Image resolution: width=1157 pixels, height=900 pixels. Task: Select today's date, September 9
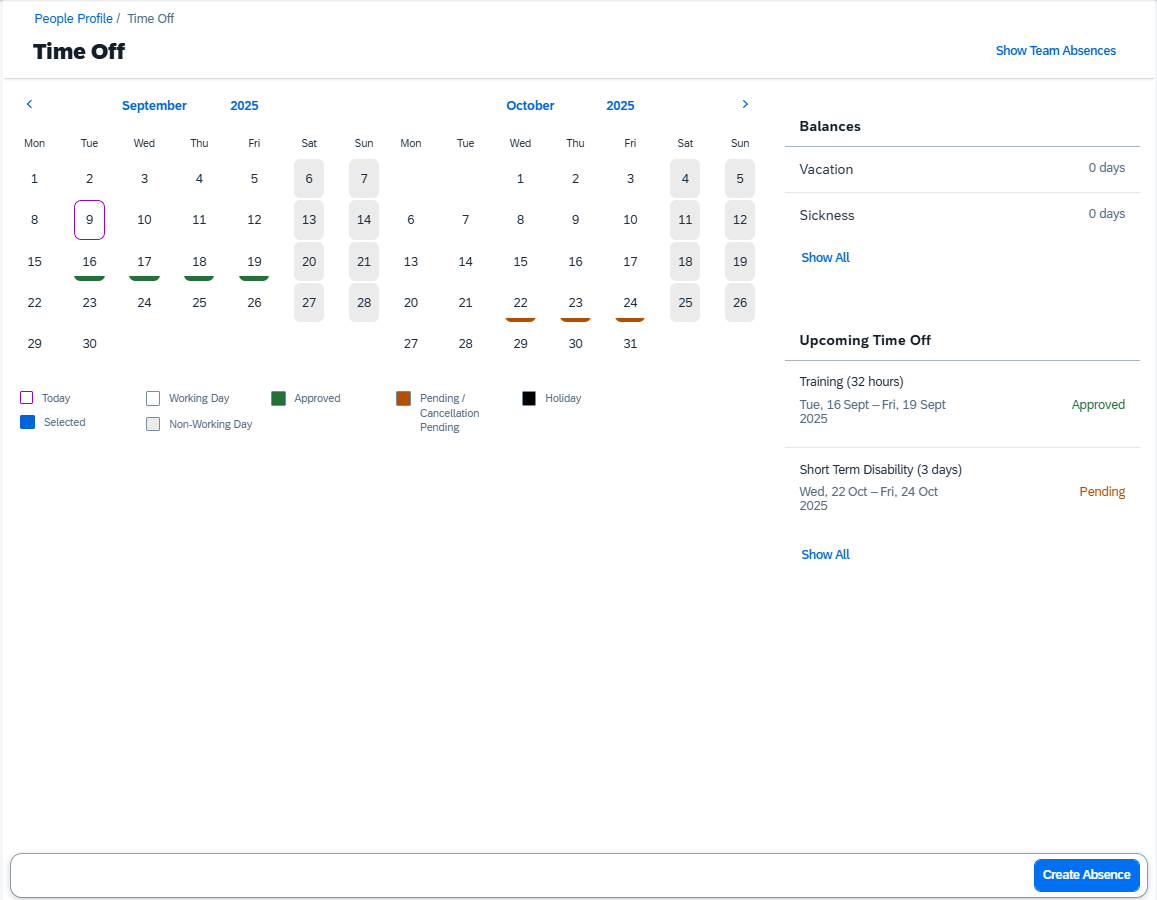click(90, 220)
